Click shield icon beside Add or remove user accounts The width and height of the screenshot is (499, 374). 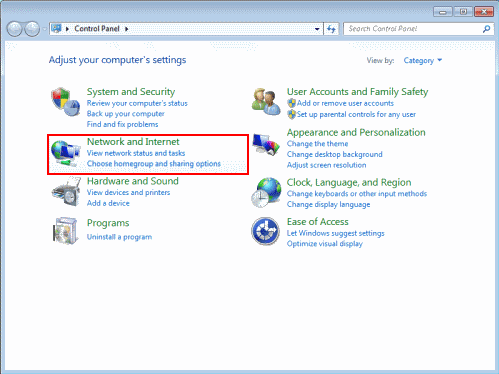[292, 103]
